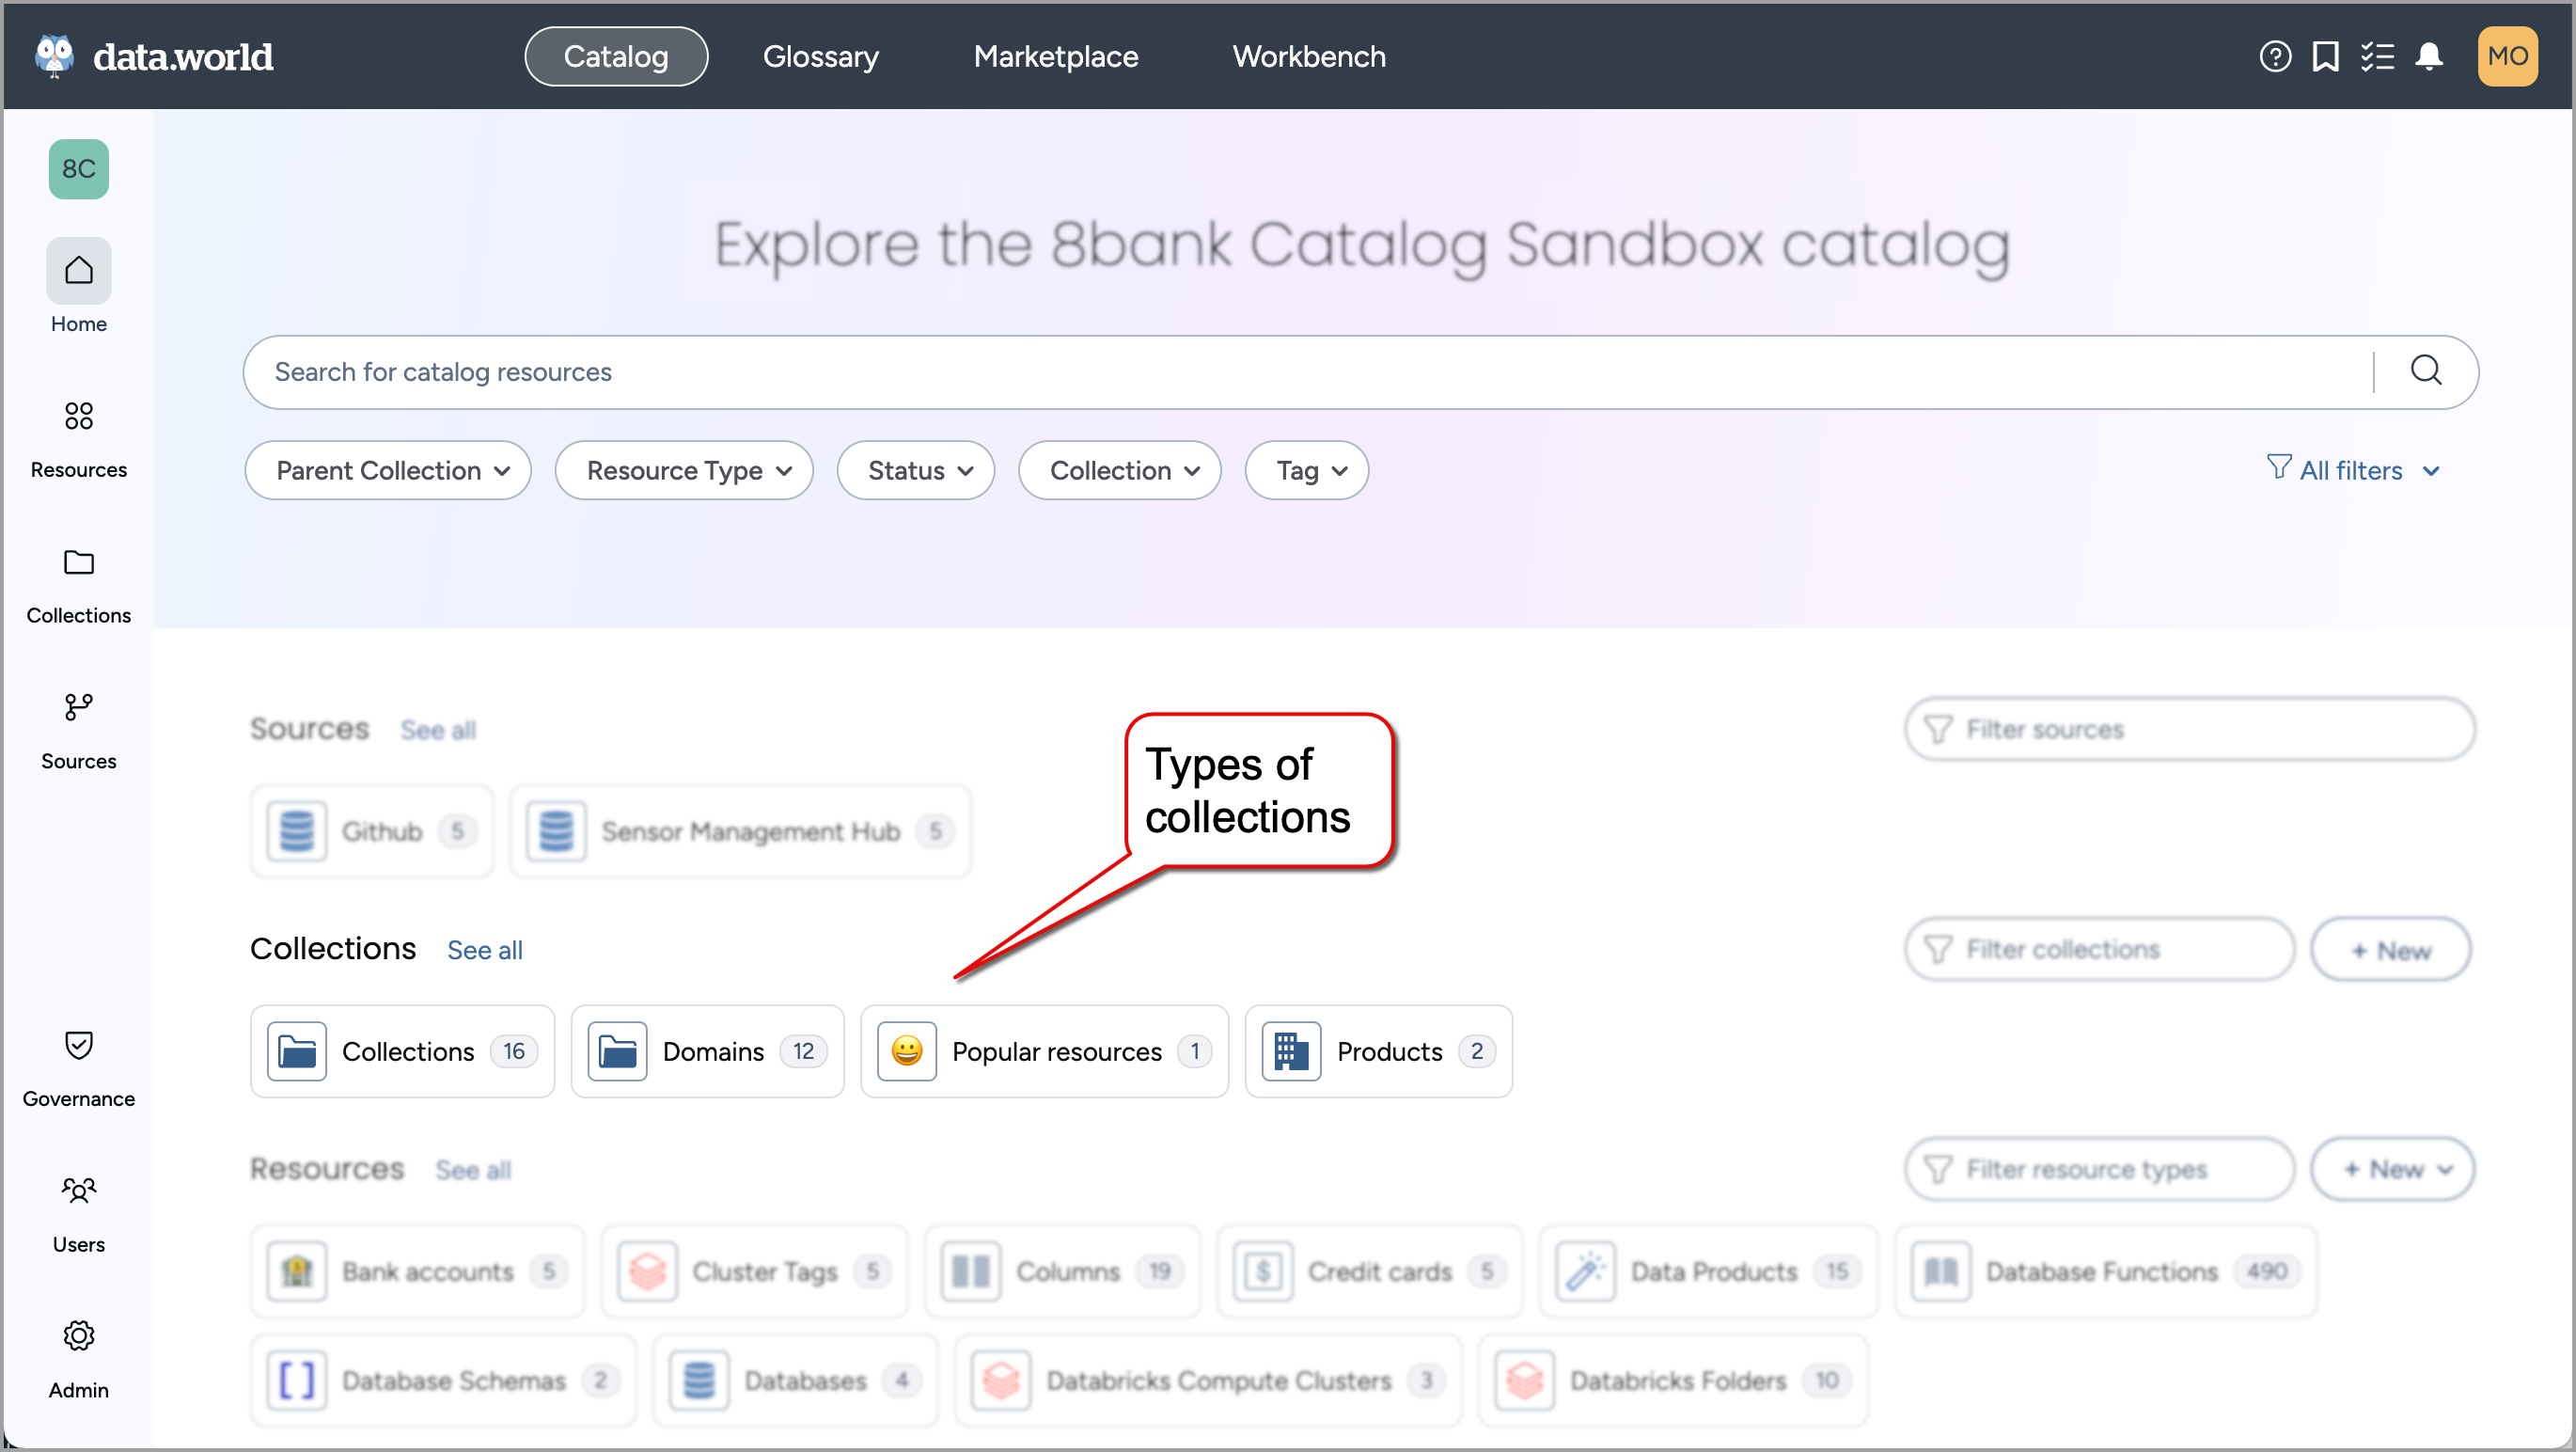
Task: Open the Status filter dropdown
Action: [916, 470]
